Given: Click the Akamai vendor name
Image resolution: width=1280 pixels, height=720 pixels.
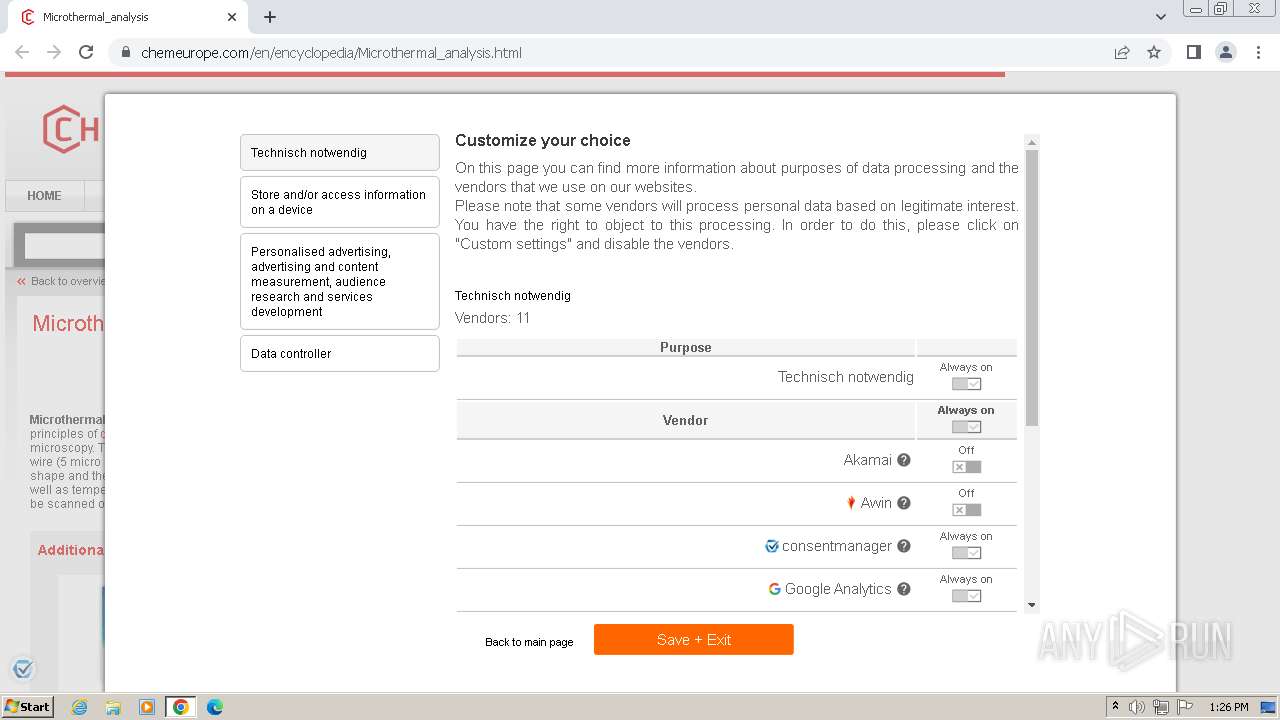Looking at the screenshot, I should 867,460.
